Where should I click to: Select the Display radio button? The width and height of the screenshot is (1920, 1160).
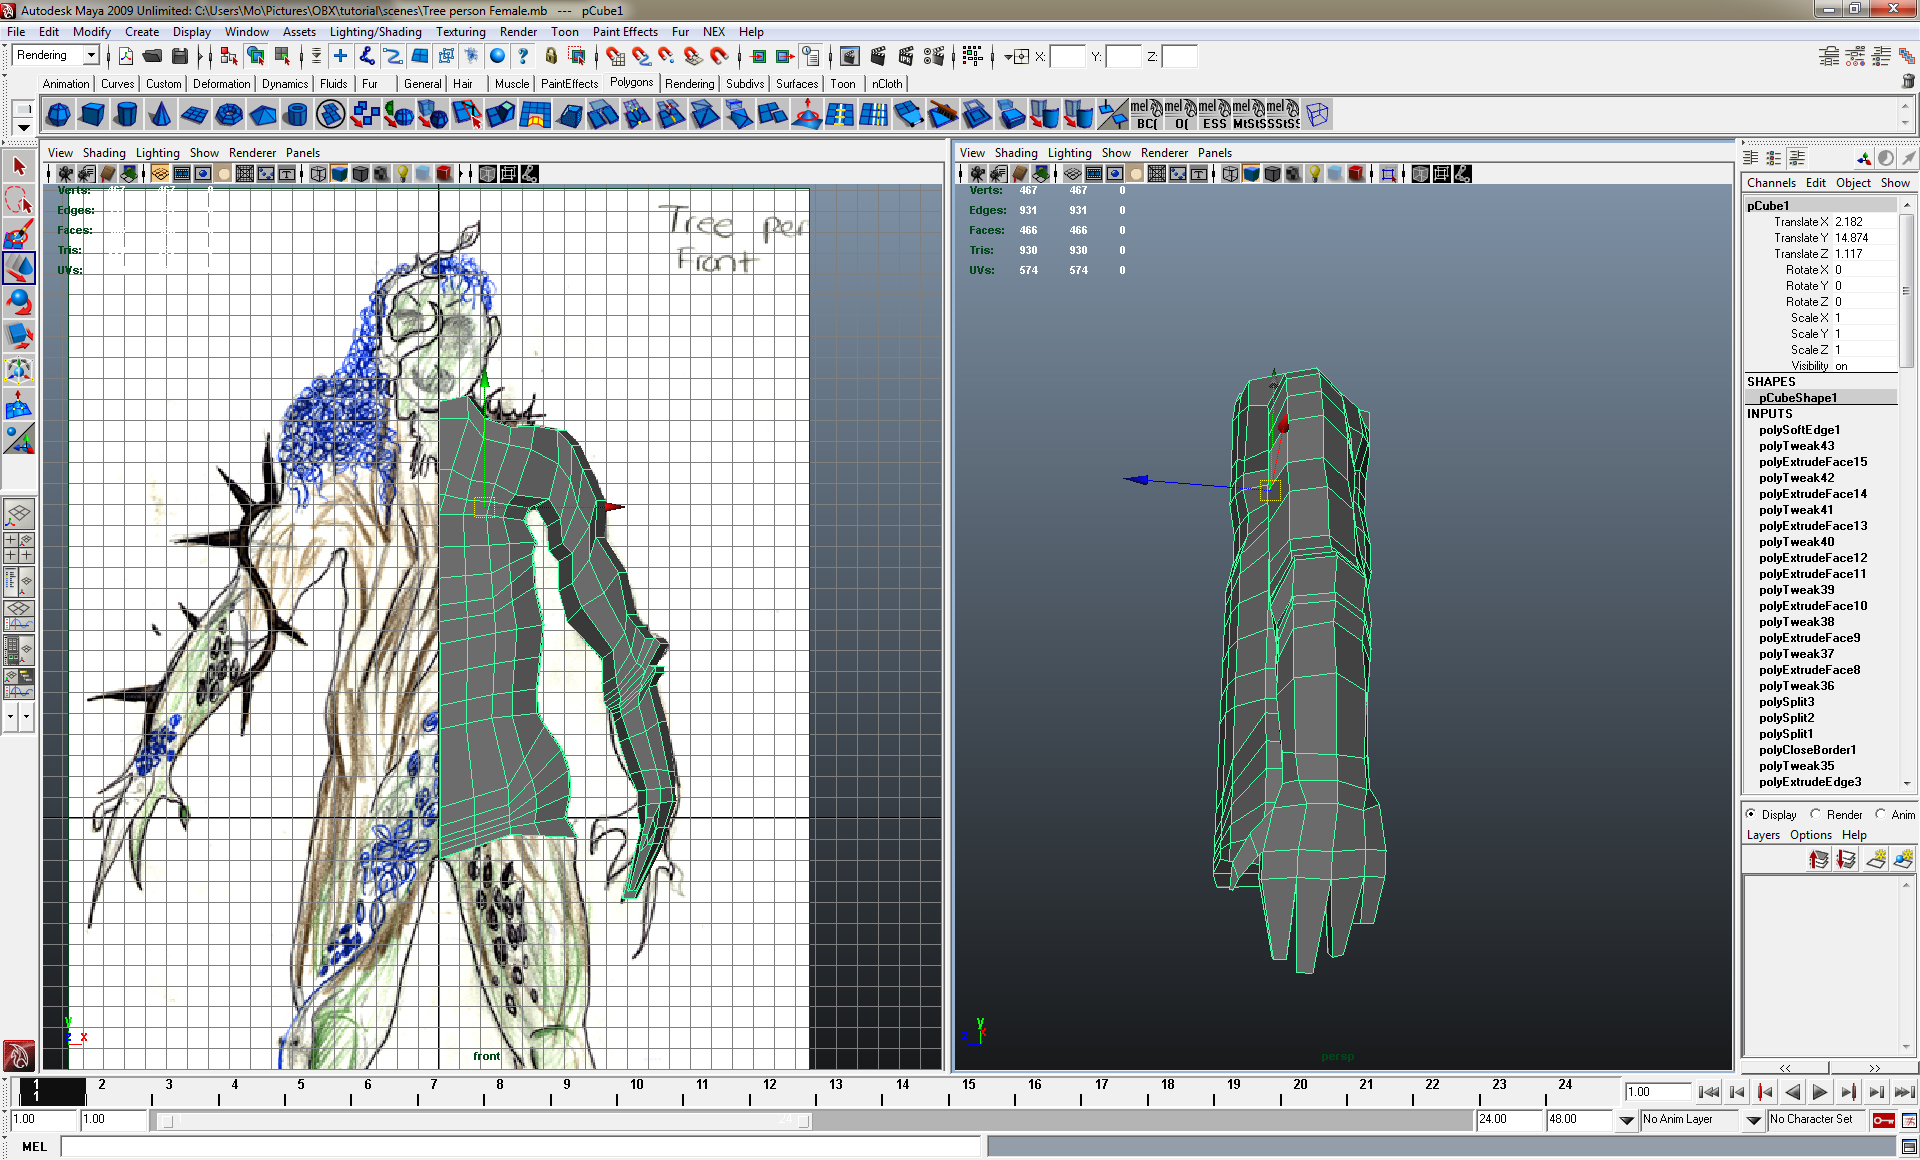tap(1751, 814)
